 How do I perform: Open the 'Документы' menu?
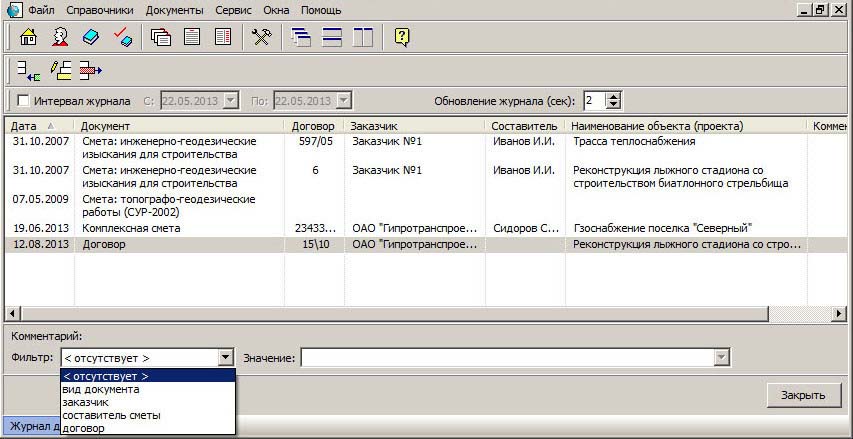pyautogui.click(x=175, y=10)
